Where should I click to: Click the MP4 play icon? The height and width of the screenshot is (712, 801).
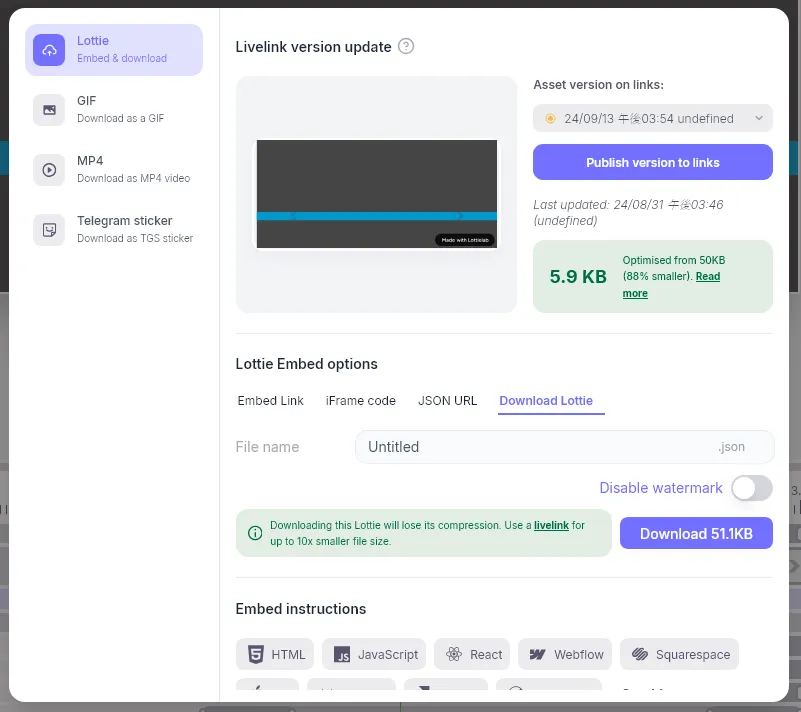pyautogui.click(x=49, y=170)
